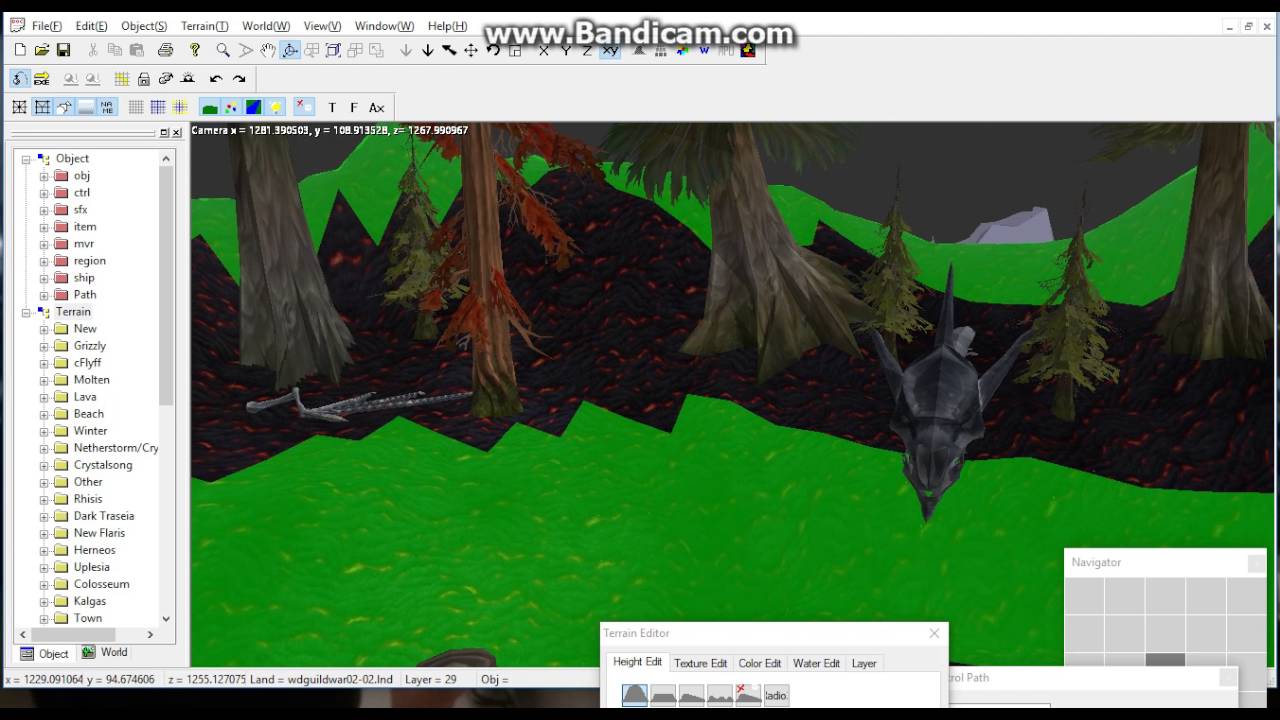Expand the obj folder in tree
The image size is (1280, 720).
(44, 176)
